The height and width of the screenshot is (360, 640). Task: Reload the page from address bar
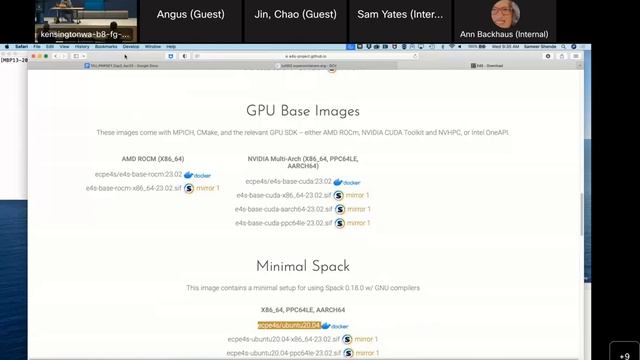(x=415, y=56)
